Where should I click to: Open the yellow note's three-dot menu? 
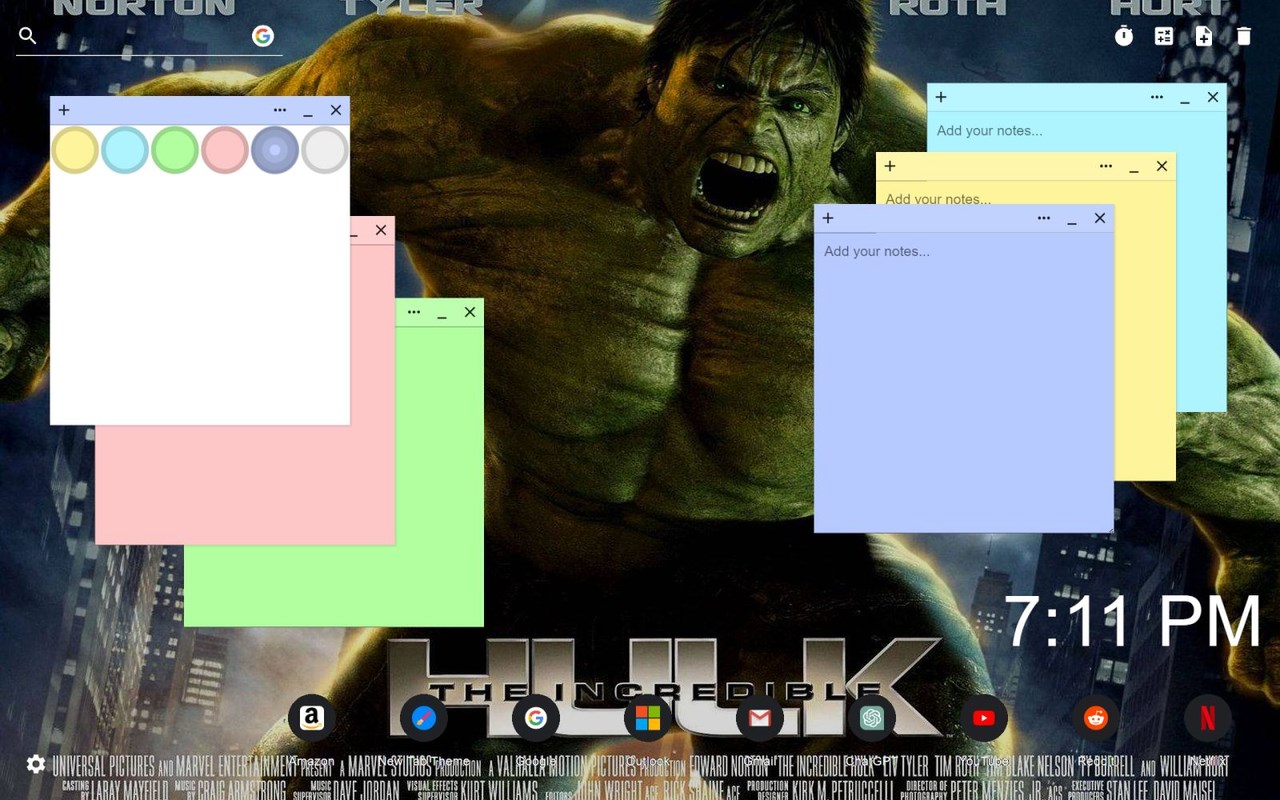(x=1106, y=166)
